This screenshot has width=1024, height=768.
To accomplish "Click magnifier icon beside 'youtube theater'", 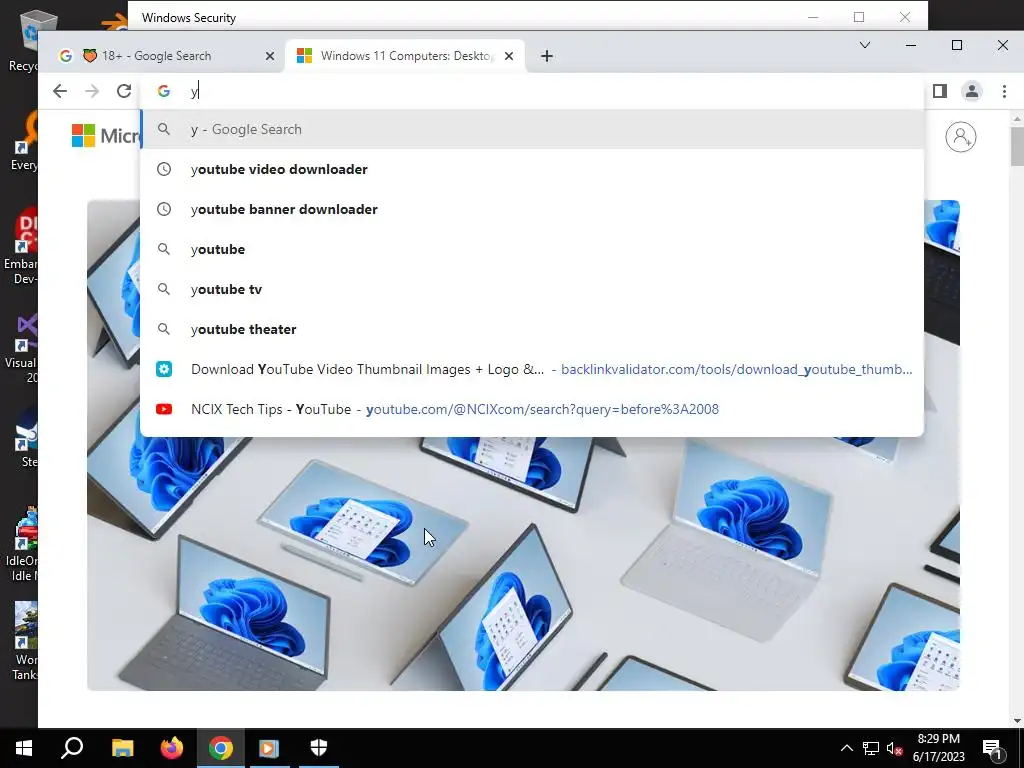I will tap(164, 329).
